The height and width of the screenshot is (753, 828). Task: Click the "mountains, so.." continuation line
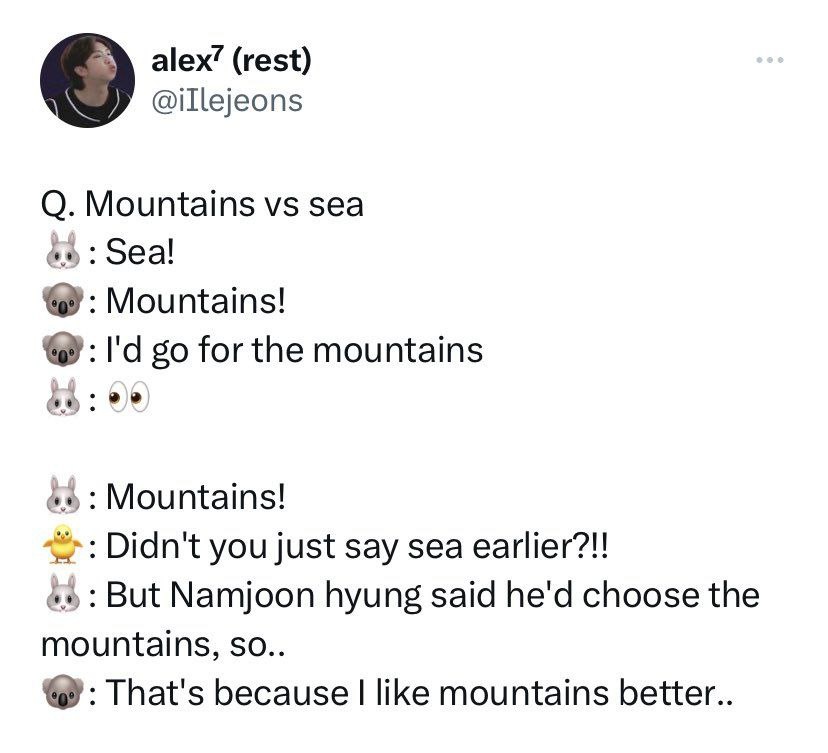[163, 645]
